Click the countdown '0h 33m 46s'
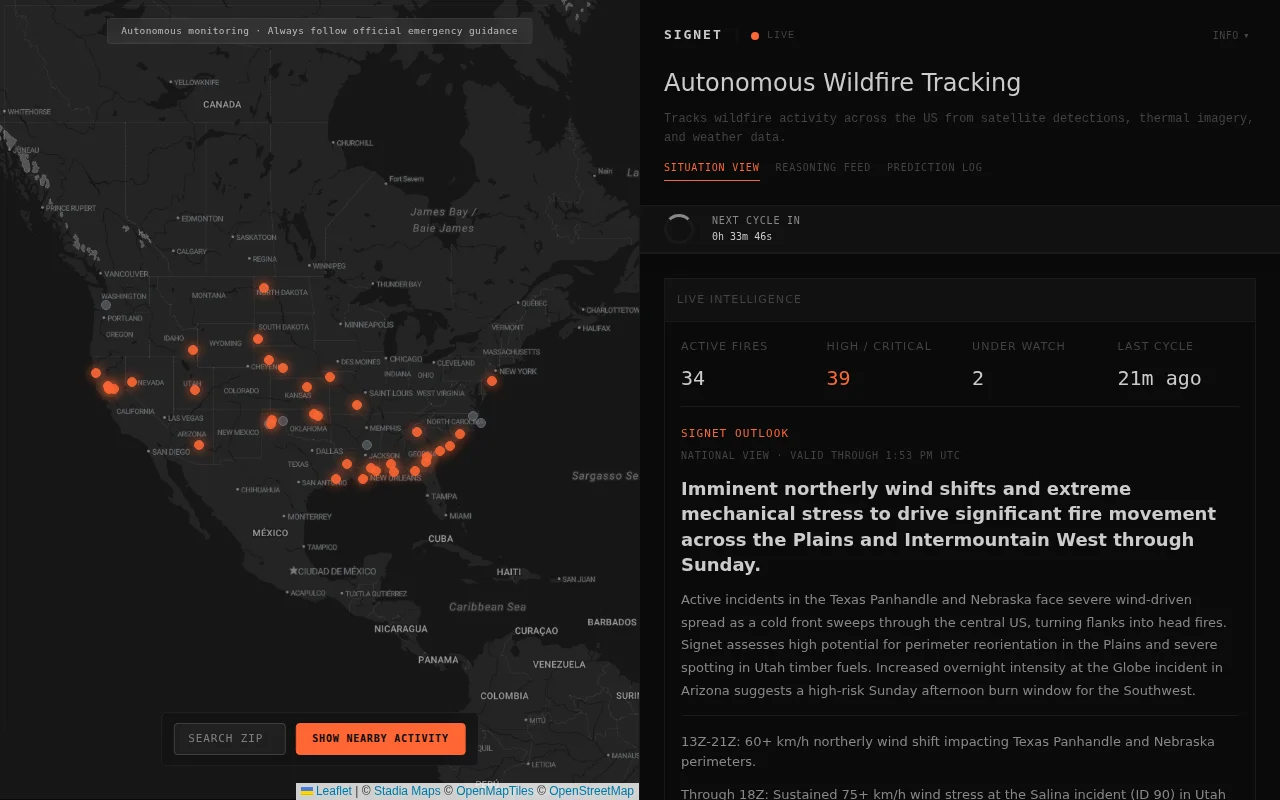Screen dimensions: 1280x800 click(x=742, y=237)
